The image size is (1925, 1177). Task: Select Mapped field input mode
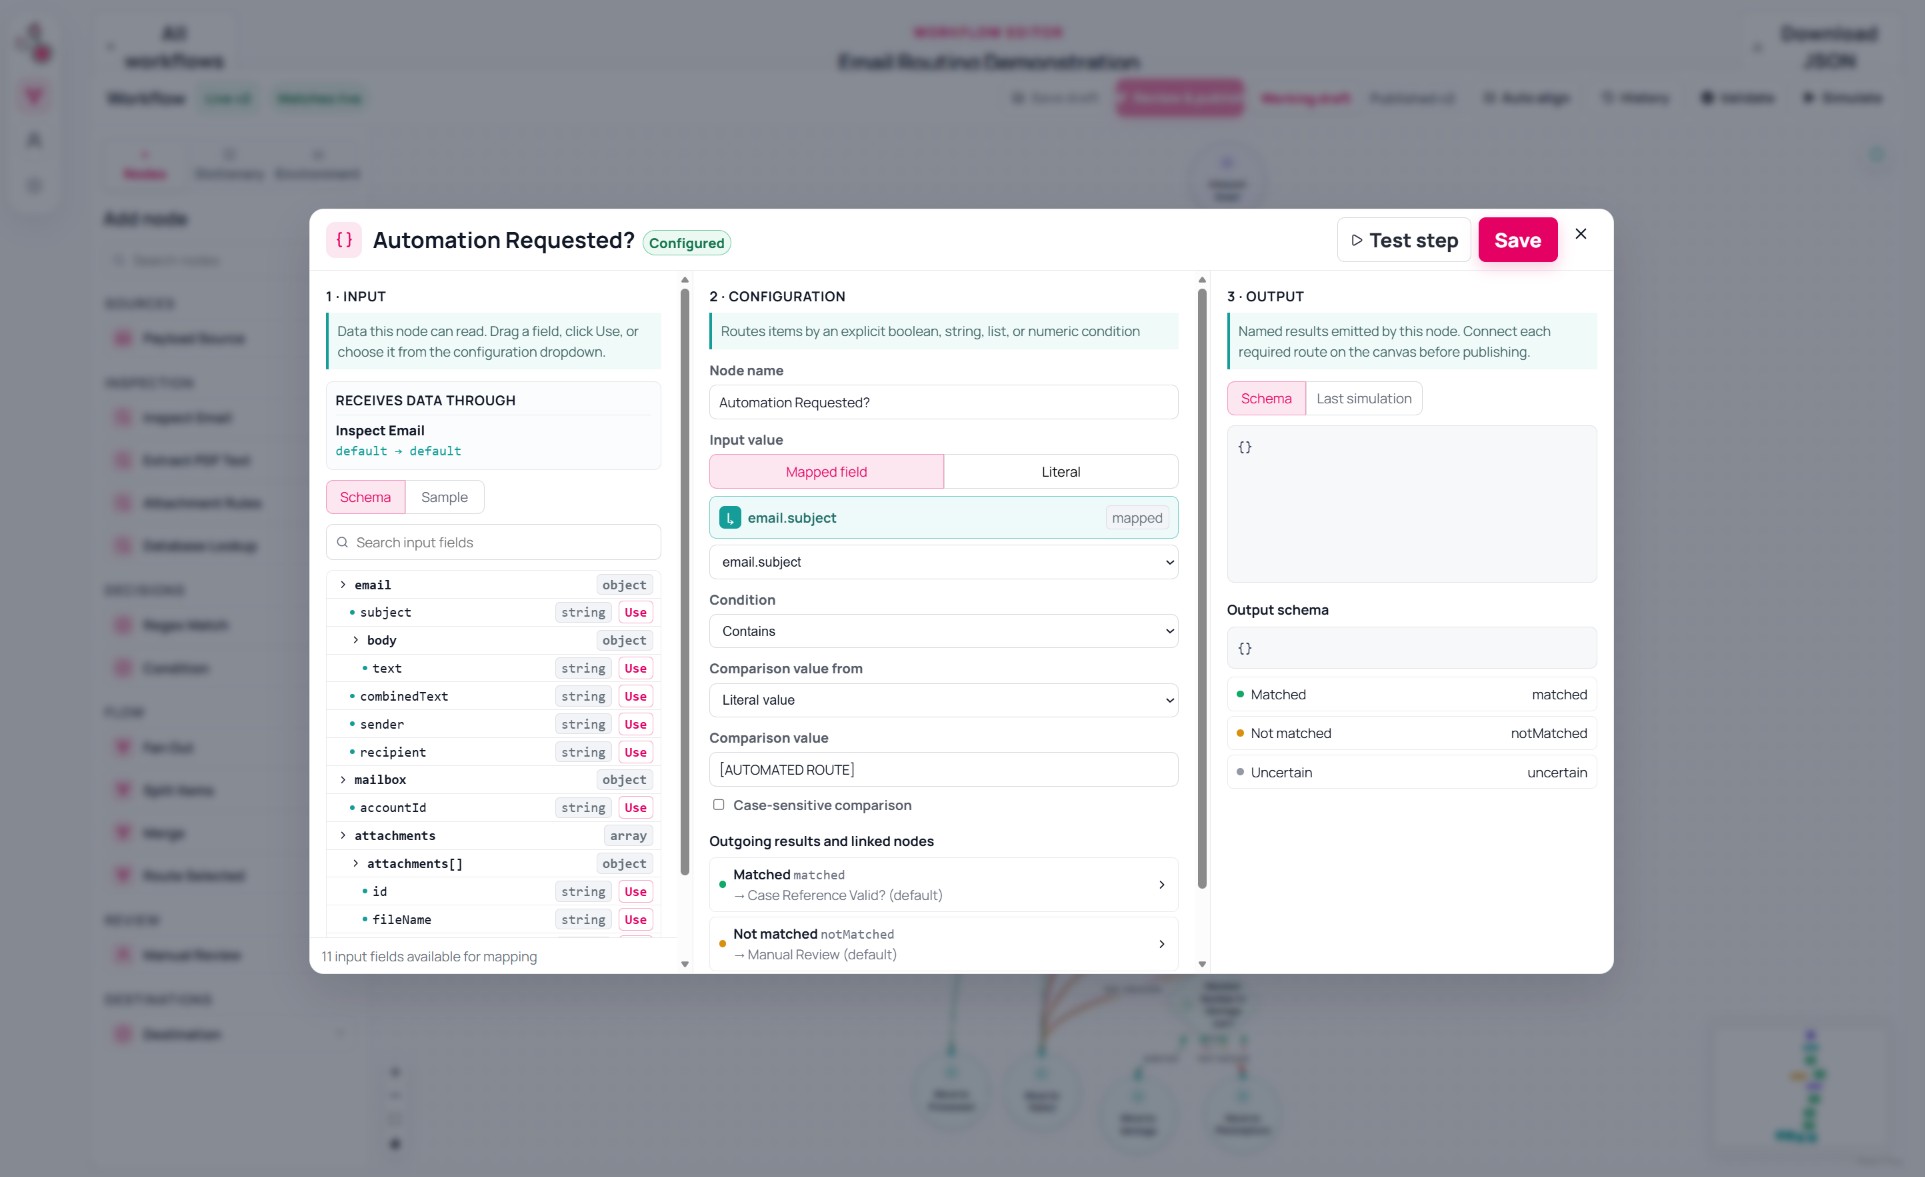click(x=826, y=472)
